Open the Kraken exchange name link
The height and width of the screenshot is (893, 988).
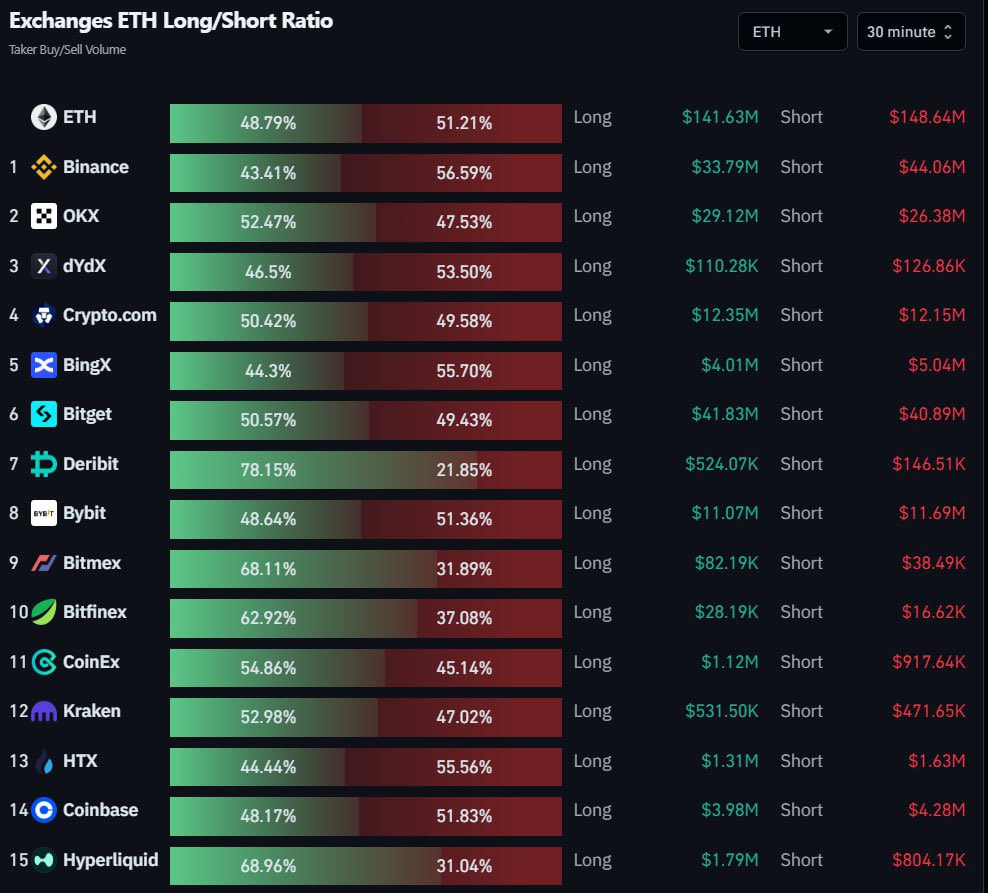[x=91, y=711]
